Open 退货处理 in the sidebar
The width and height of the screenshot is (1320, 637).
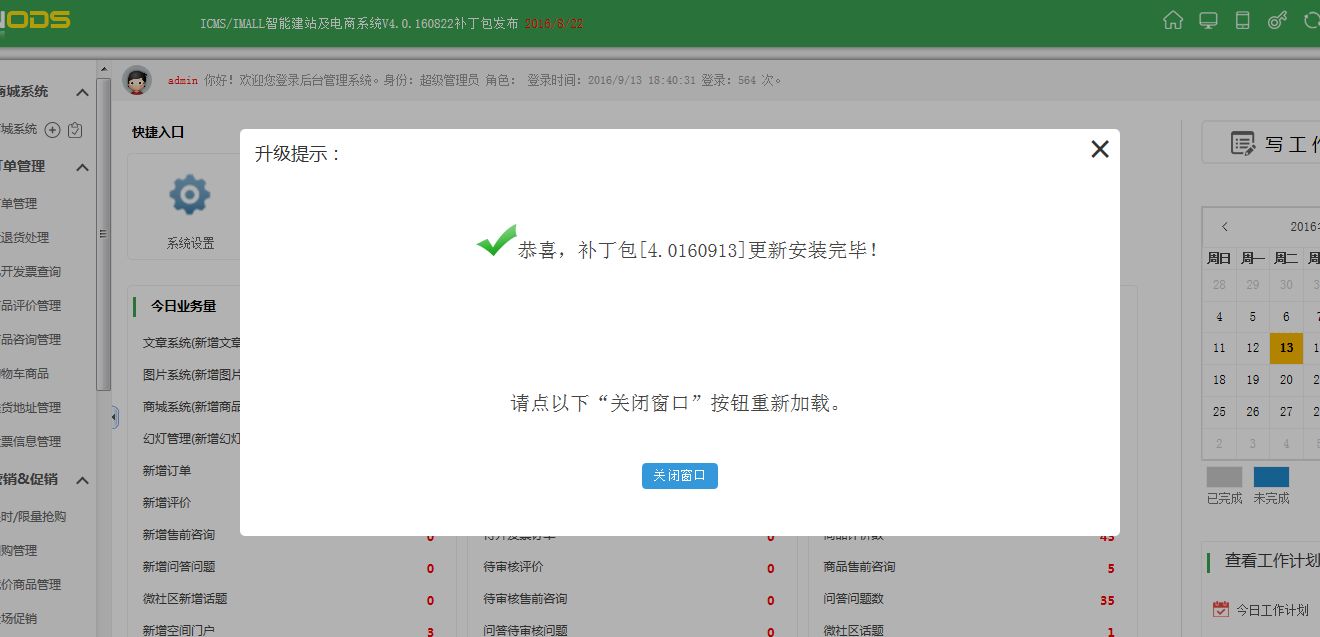click(x=25, y=238)
